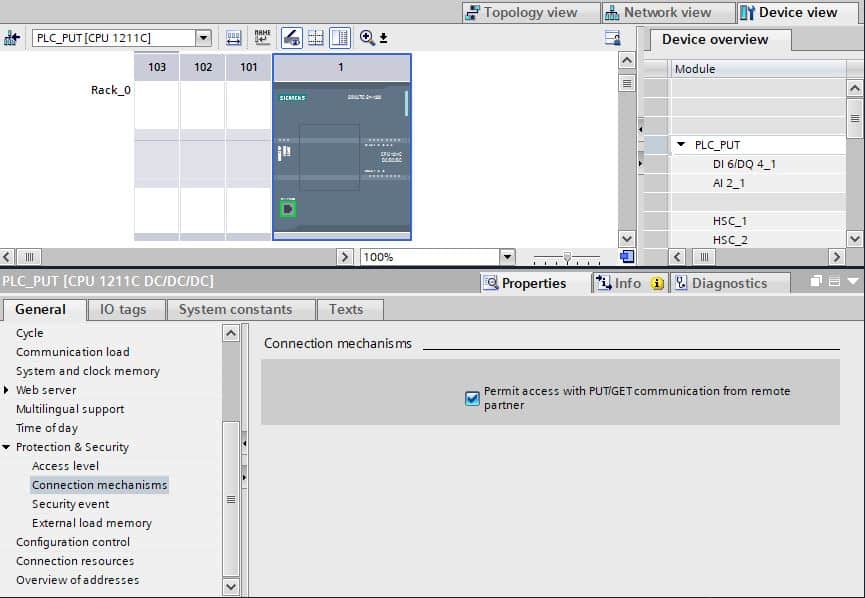Click the go-to-network-view icon beside the device selector
The image size is (865, 598).
tap(12, 38)
